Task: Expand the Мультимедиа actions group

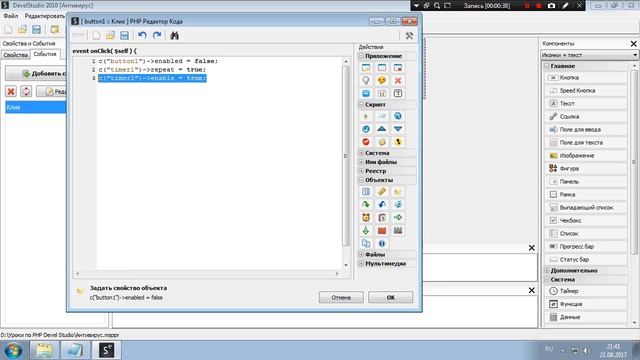Action: [362, 263]
